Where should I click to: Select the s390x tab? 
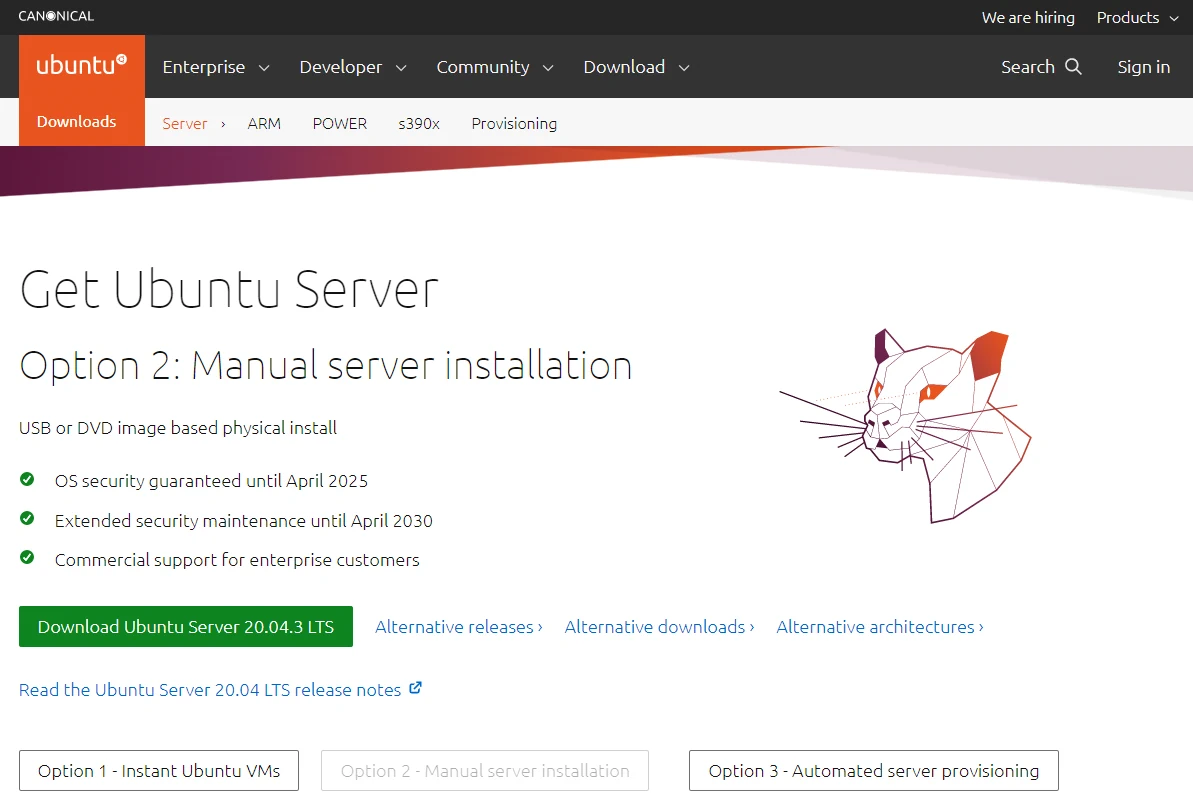click(x=419, y=124)
